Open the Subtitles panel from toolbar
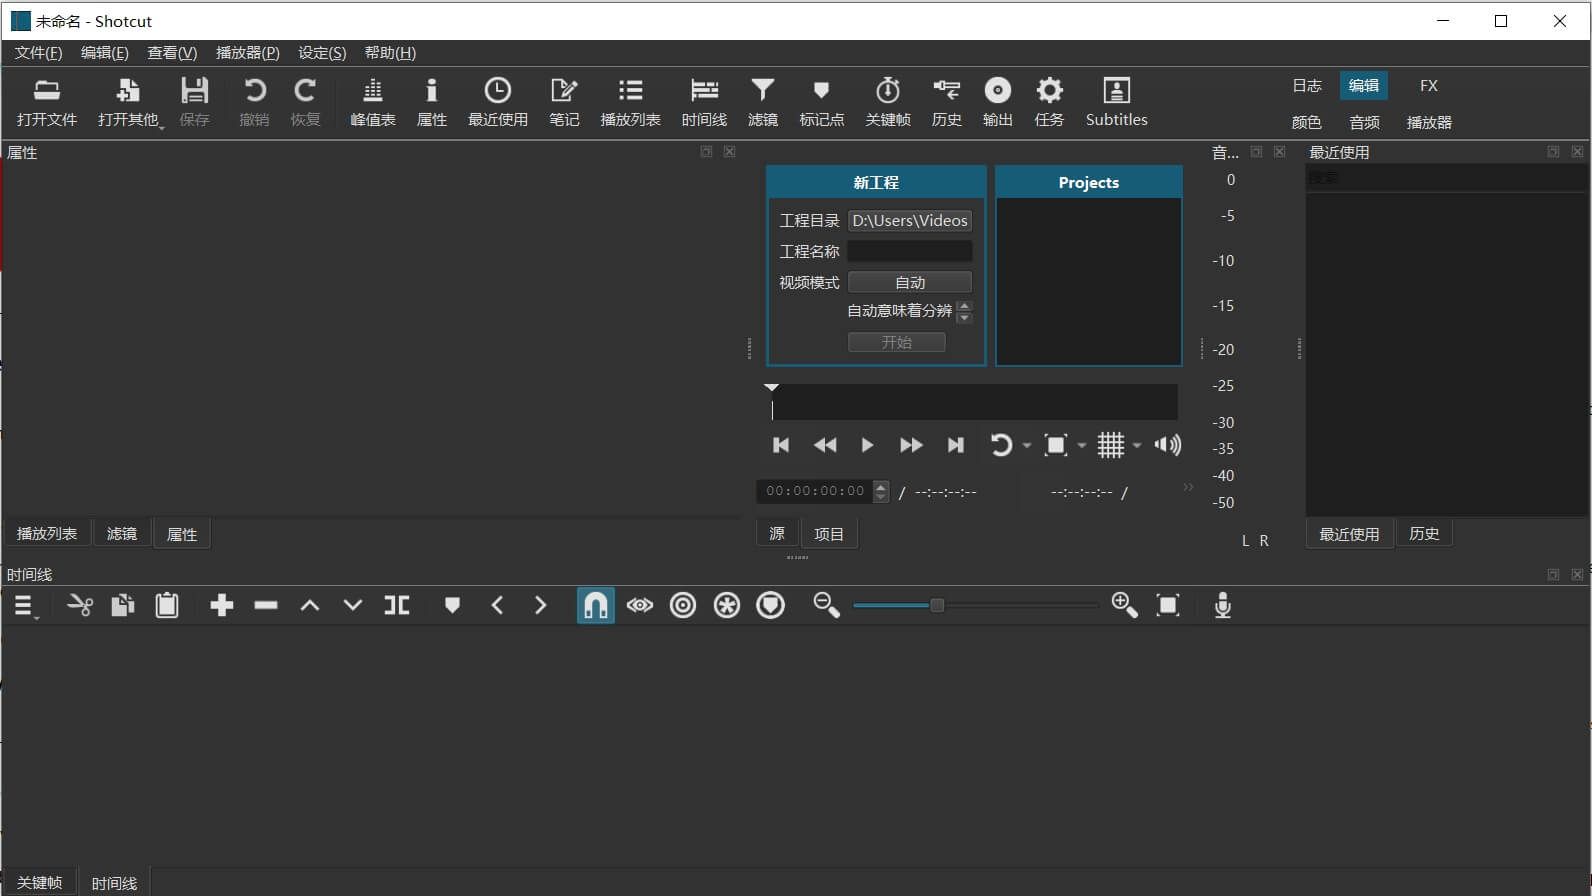Screen dimensions: 1592x896 click(x=1116, y=102)
